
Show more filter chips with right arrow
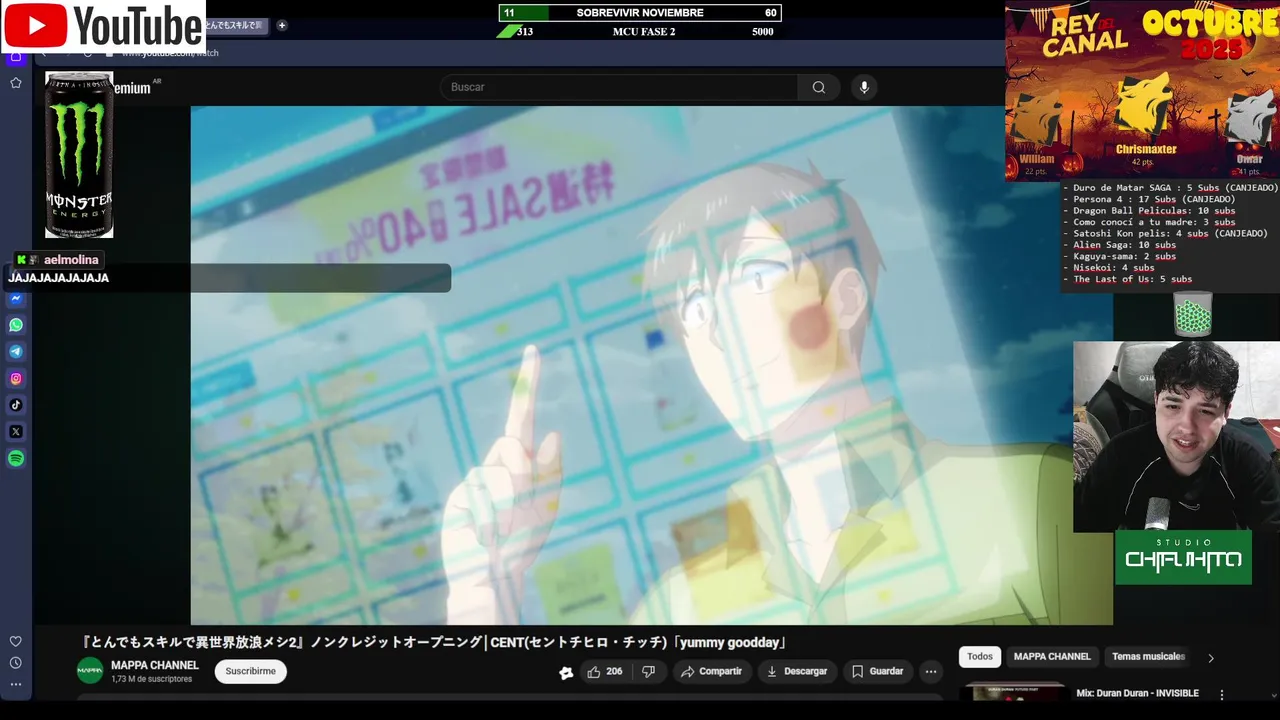1210,658
